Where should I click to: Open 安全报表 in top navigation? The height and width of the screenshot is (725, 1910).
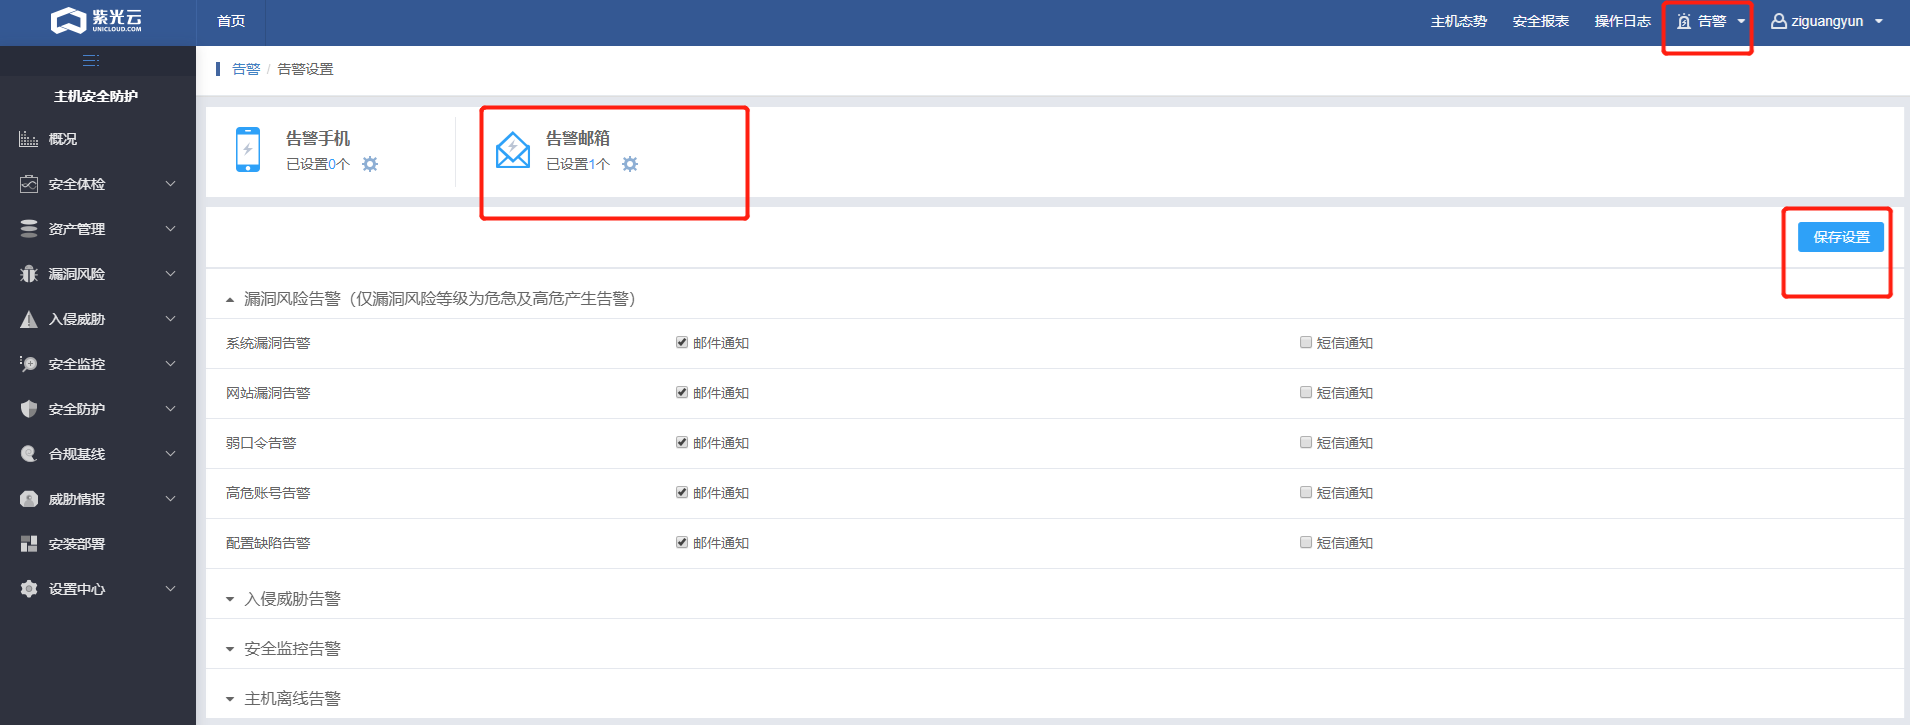point(1541,21)
